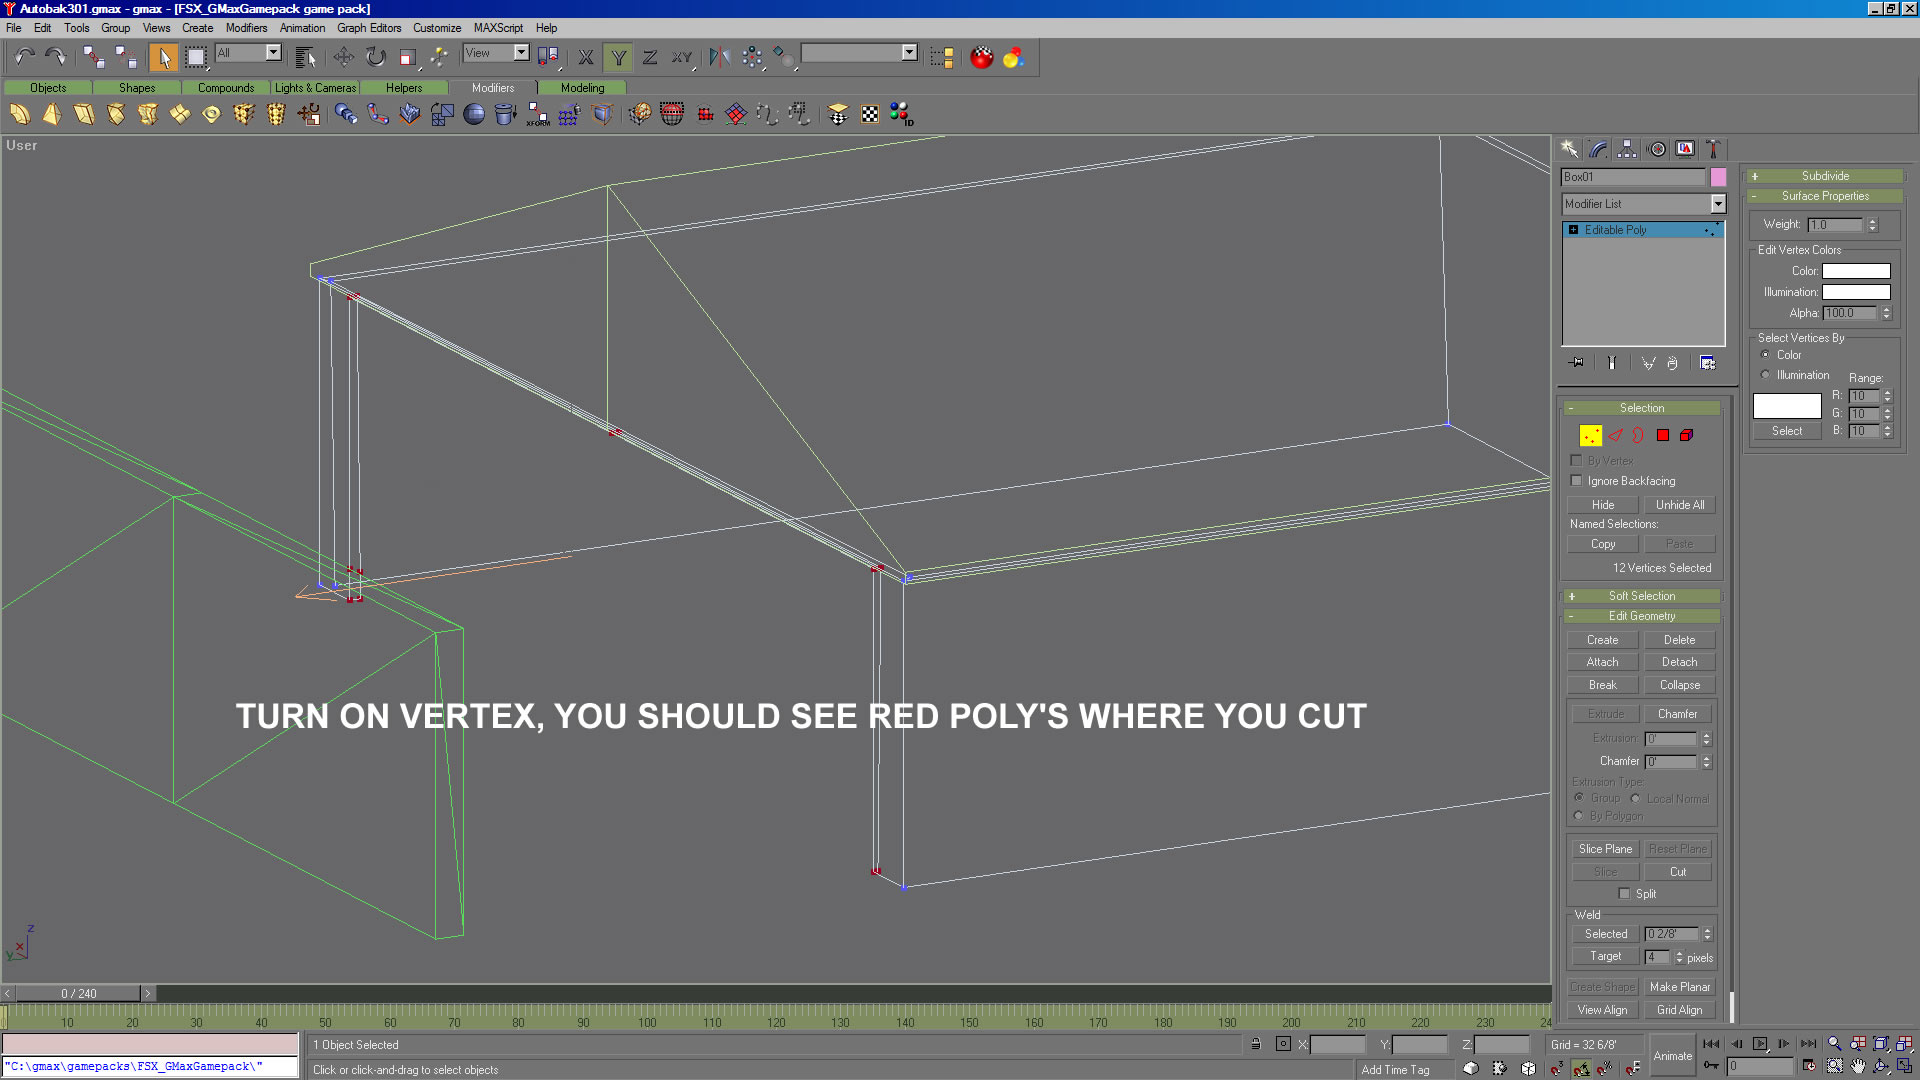Click the Mirror Selected Objects icon

pos(719,57)
